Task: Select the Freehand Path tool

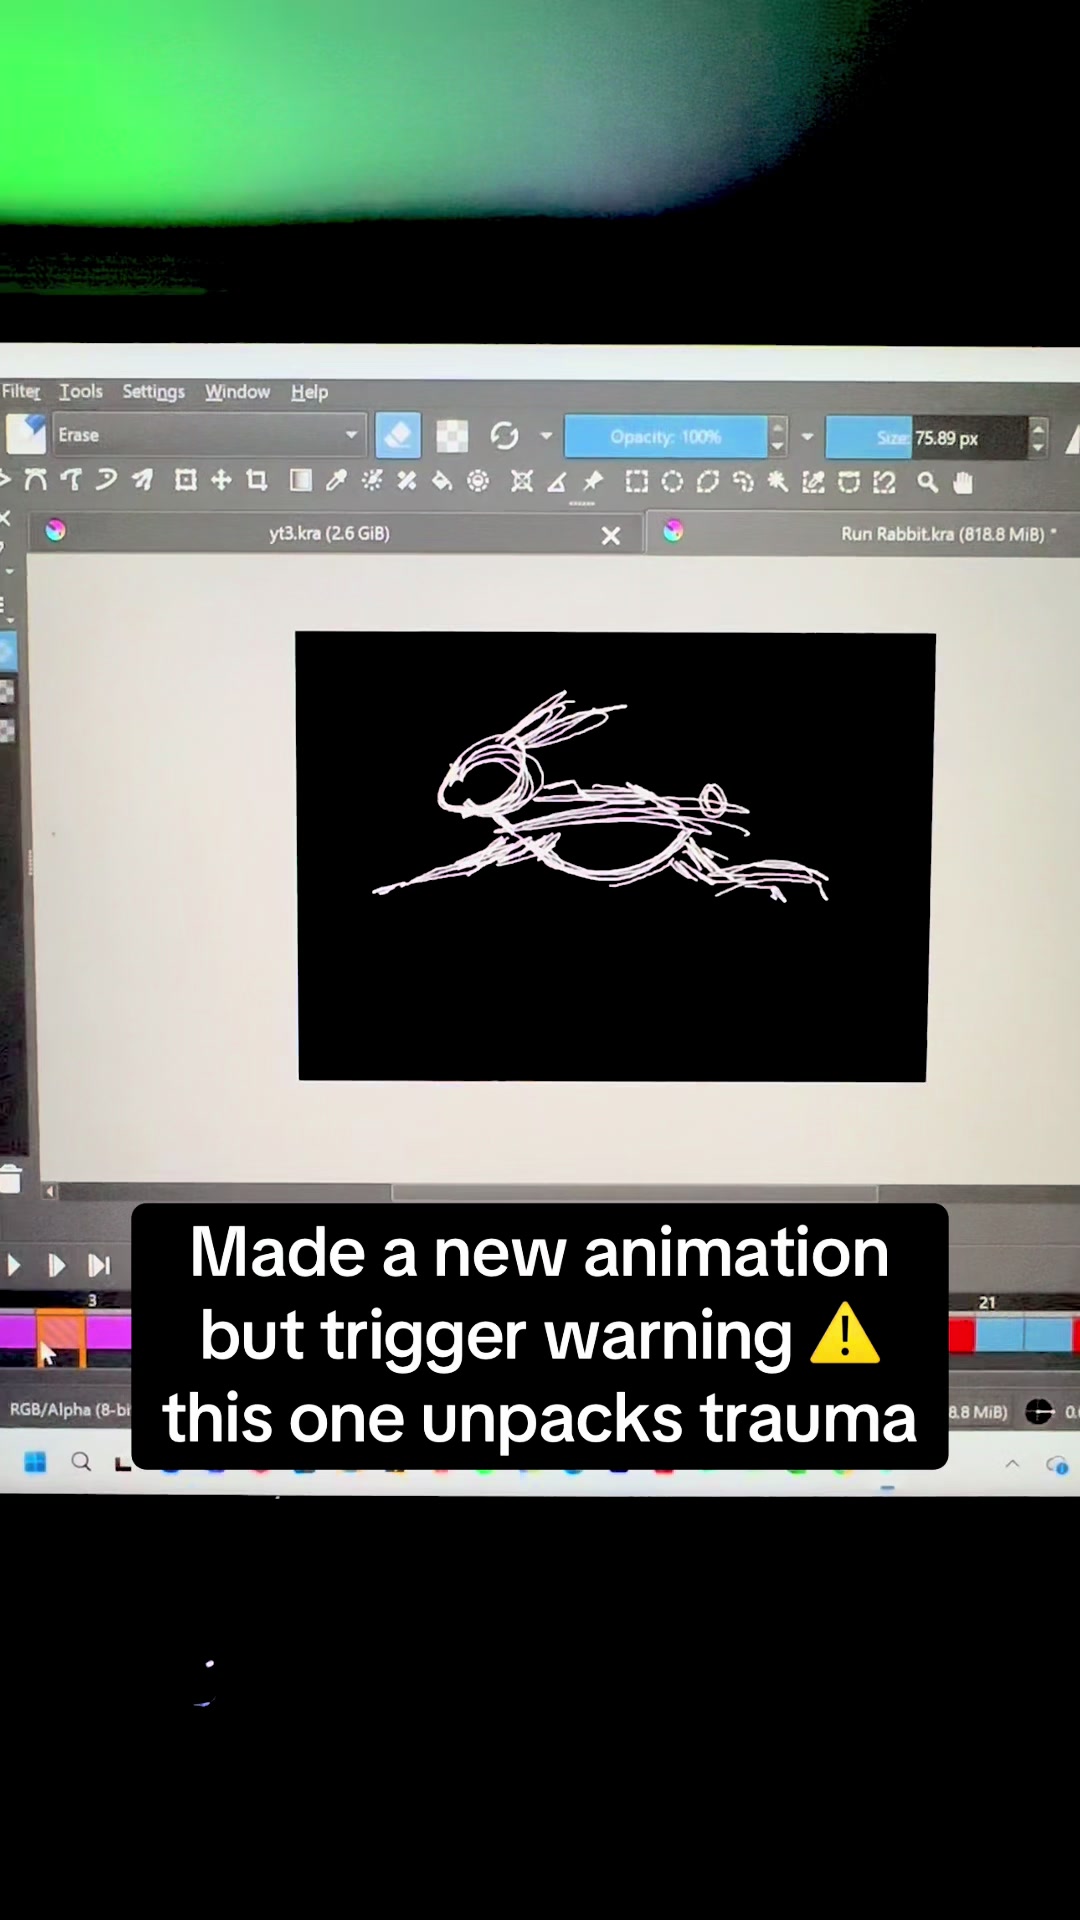Action: click(x=71, y=480)
